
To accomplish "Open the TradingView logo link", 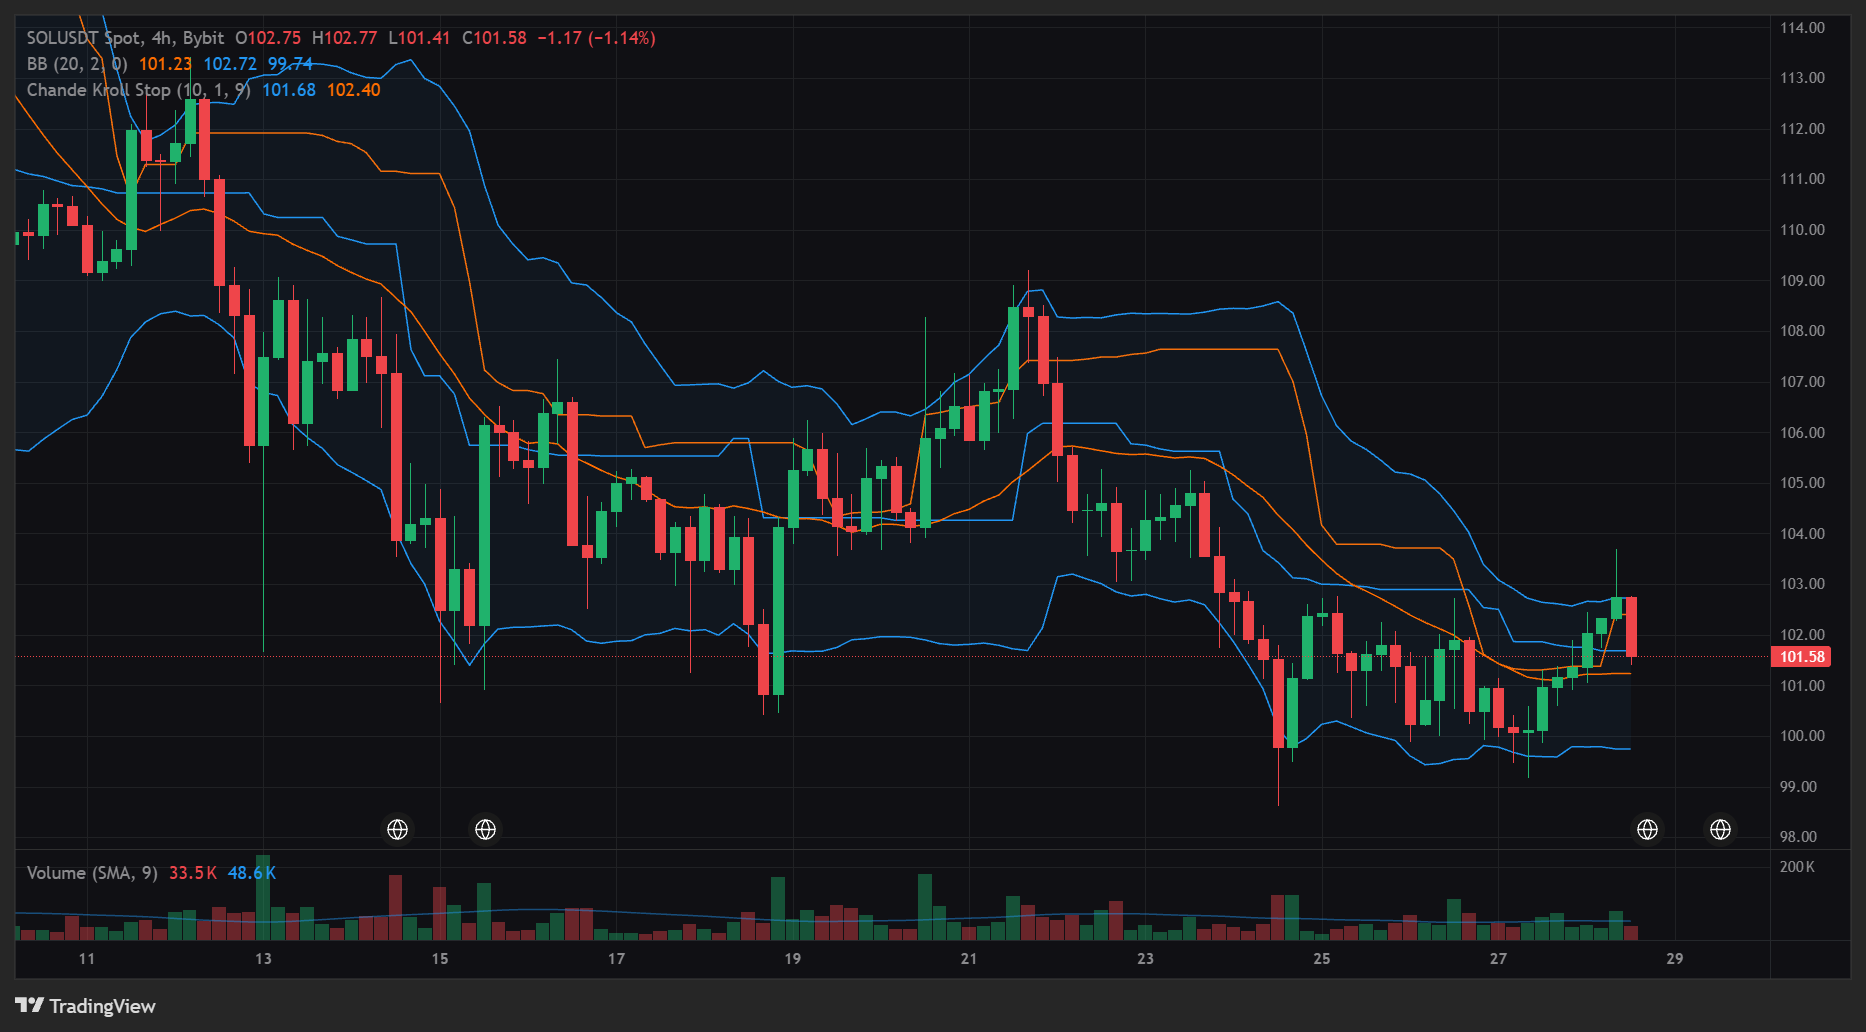I will [x=86, y=1006].
